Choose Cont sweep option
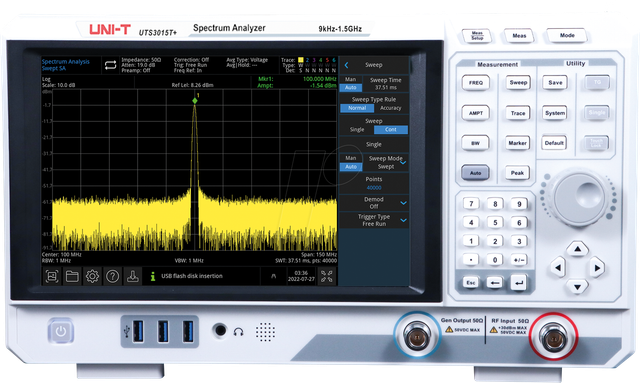 pos(391,129)
